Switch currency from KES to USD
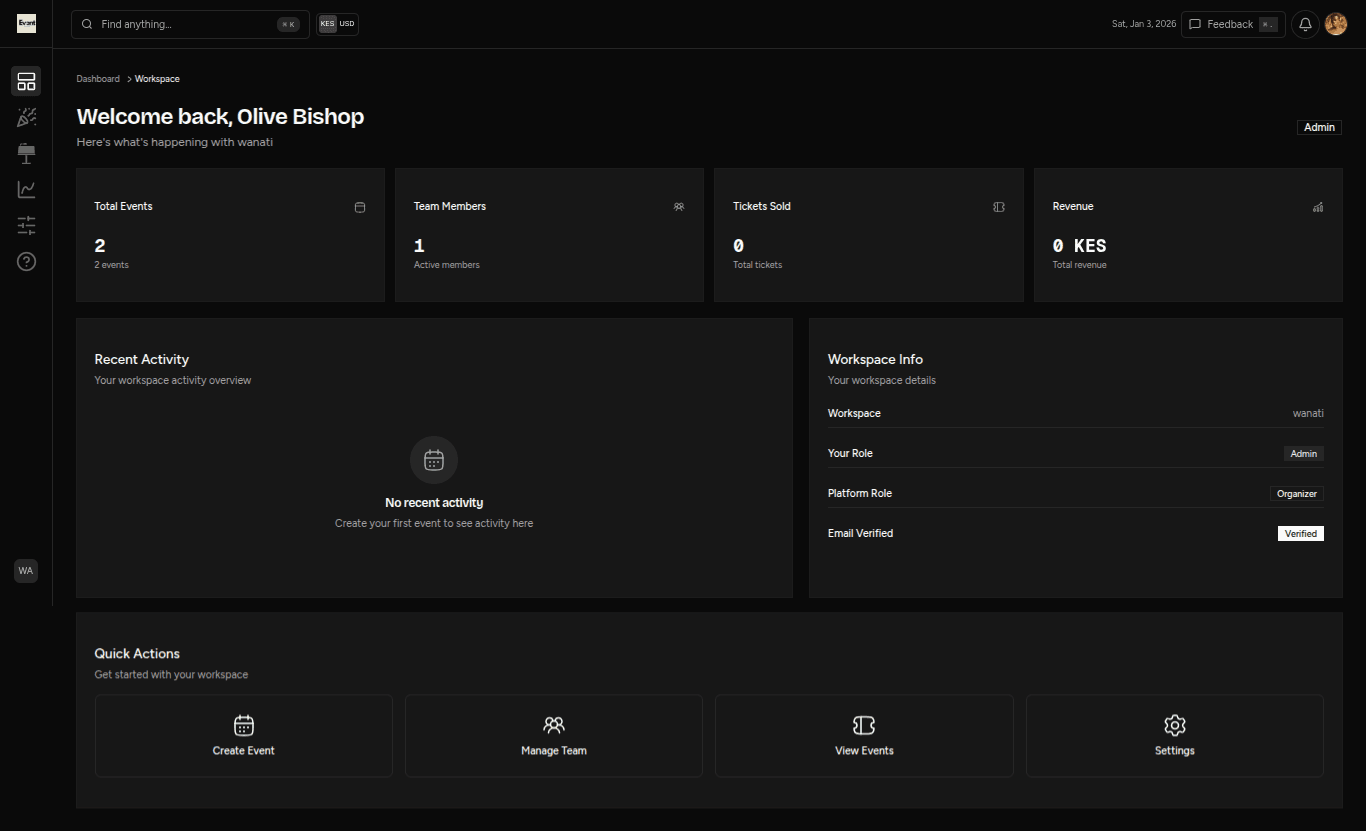Screen dimensions: 1366x833 [349, 23]
